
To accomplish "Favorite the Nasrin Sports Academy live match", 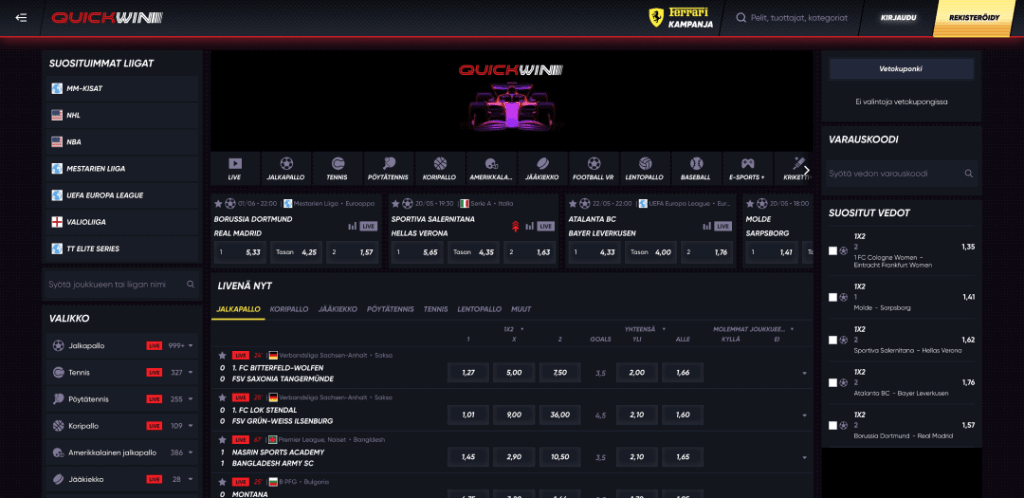I will point(222,440).
